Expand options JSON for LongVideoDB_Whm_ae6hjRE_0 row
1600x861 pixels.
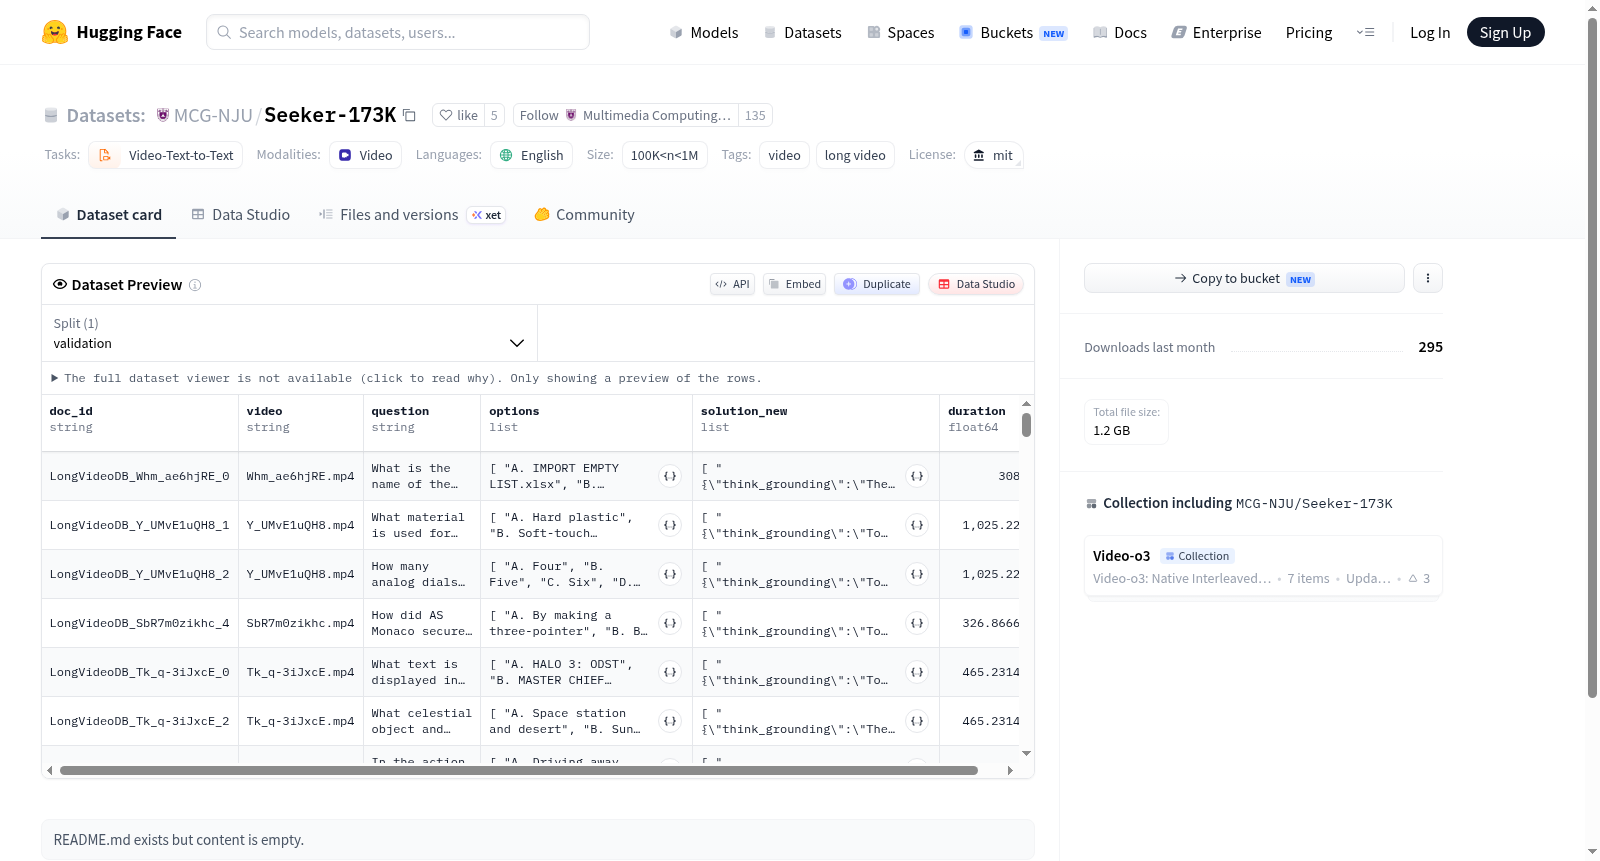[x=670, y=476]
